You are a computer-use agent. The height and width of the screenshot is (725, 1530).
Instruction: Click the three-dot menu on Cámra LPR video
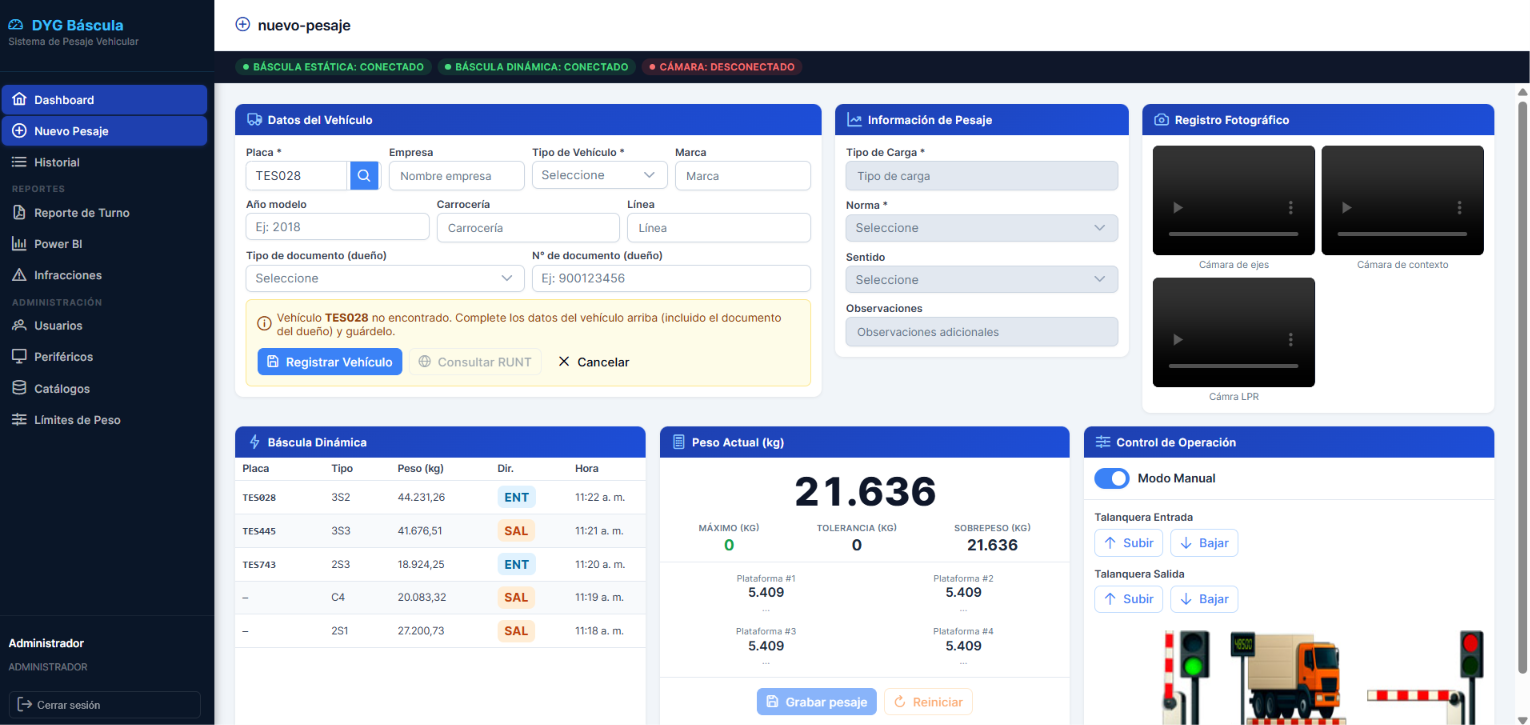[x=1291, y=339]
